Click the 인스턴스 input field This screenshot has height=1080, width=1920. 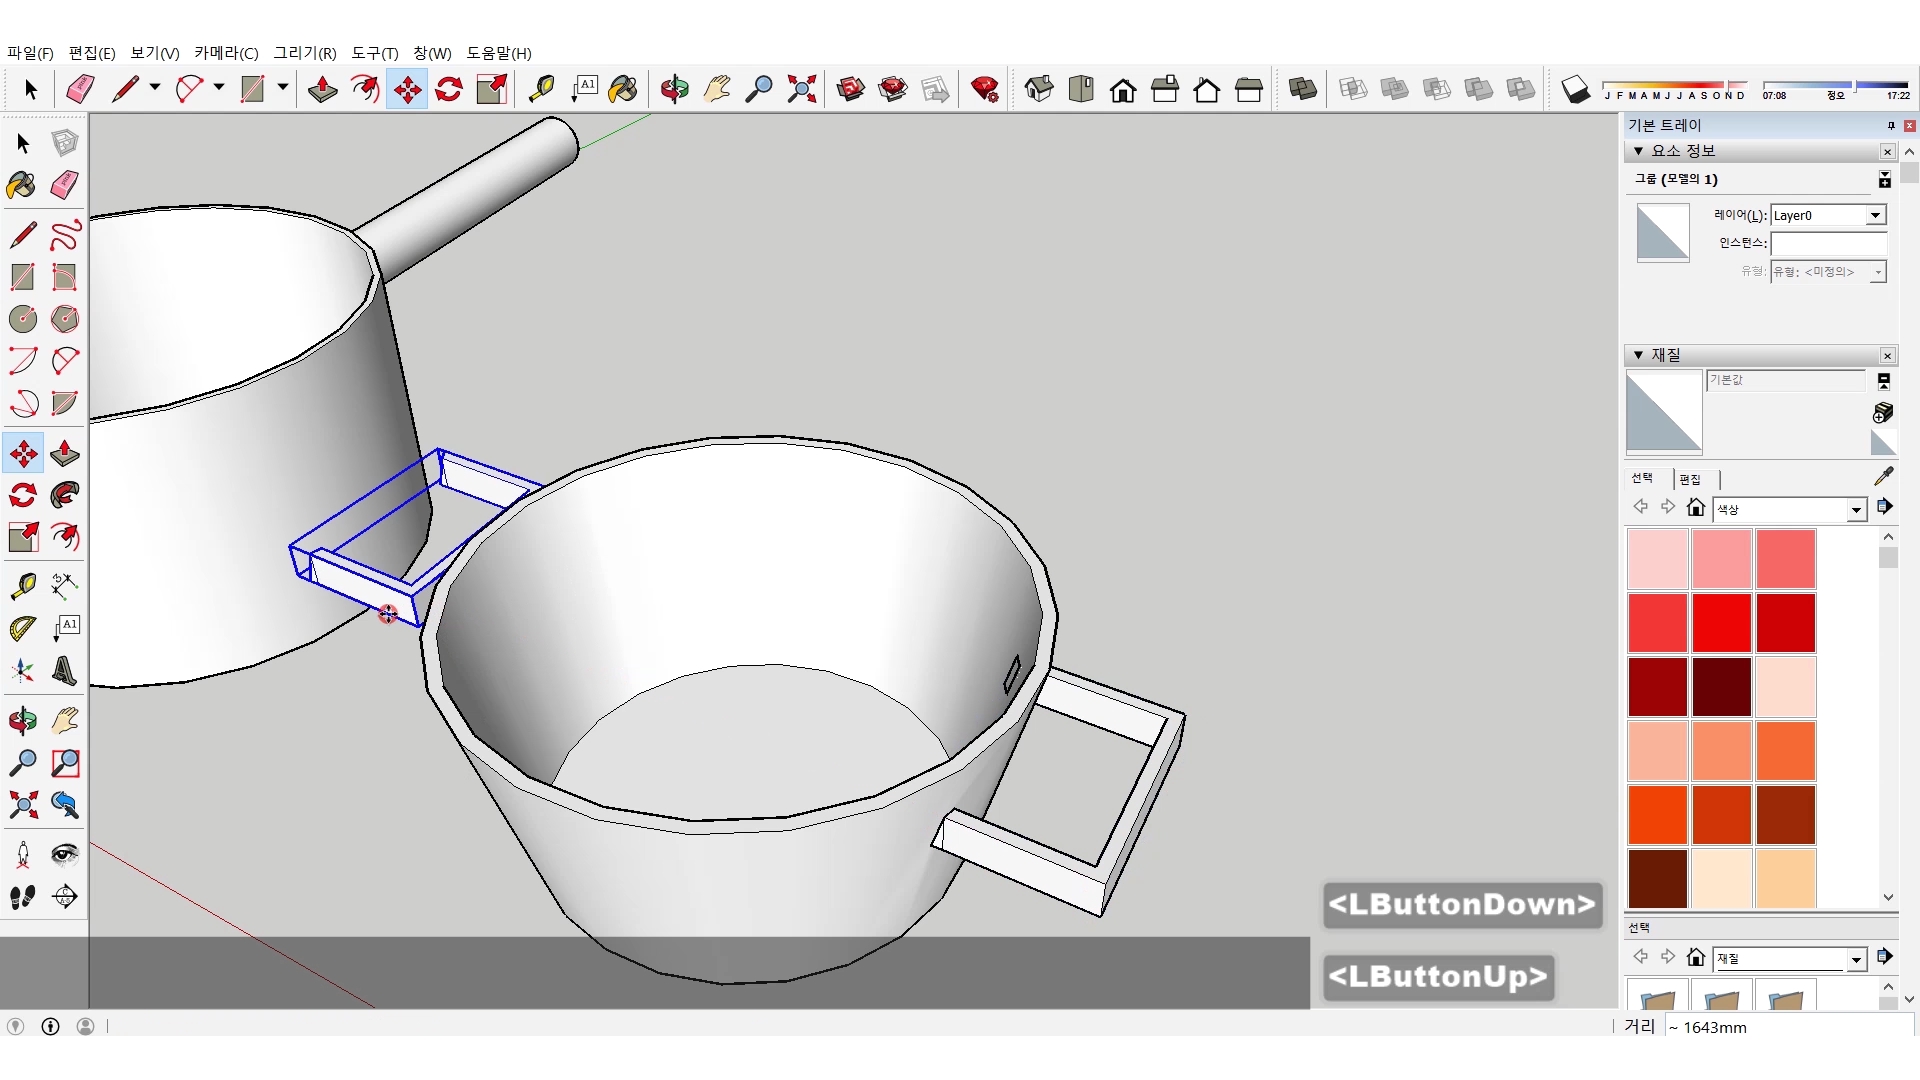click(1827, 243)
